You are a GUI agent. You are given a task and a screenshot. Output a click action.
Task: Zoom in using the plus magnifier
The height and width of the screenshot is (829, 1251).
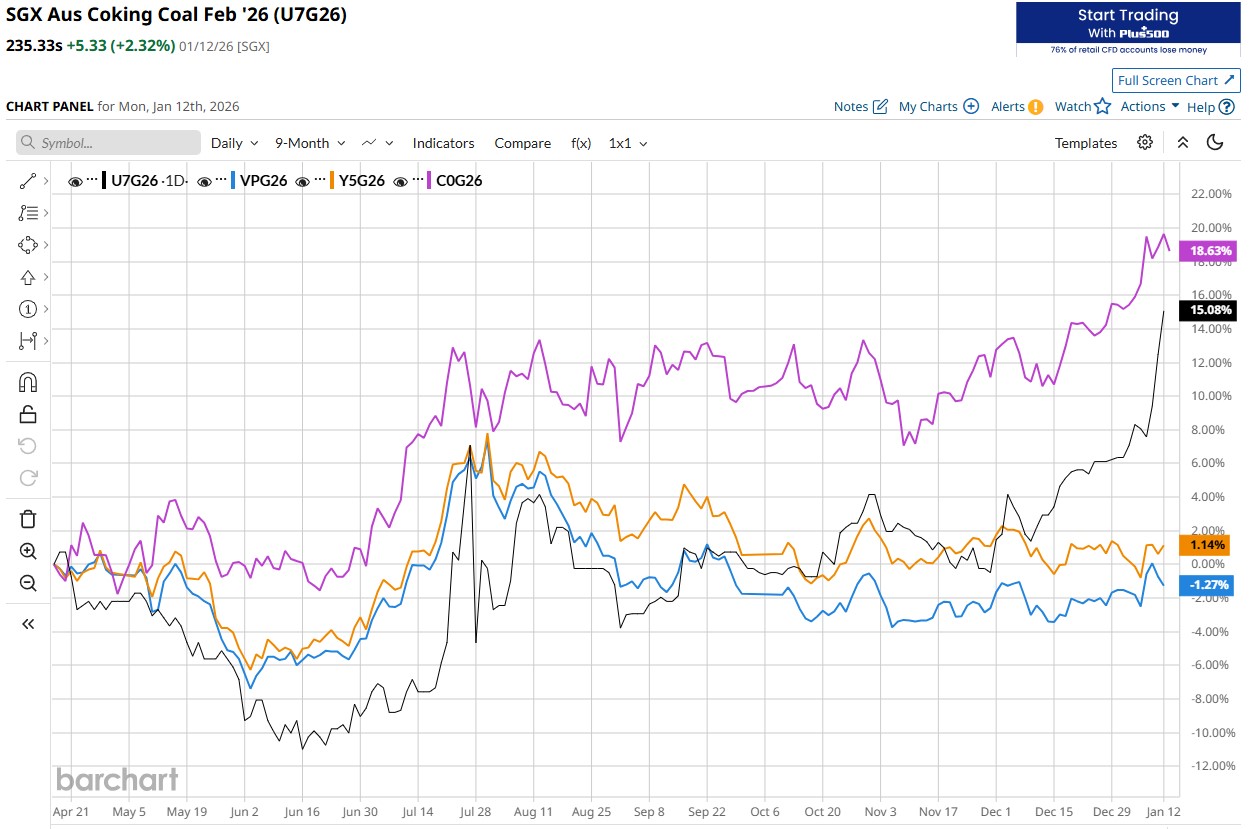pos(28,551)
